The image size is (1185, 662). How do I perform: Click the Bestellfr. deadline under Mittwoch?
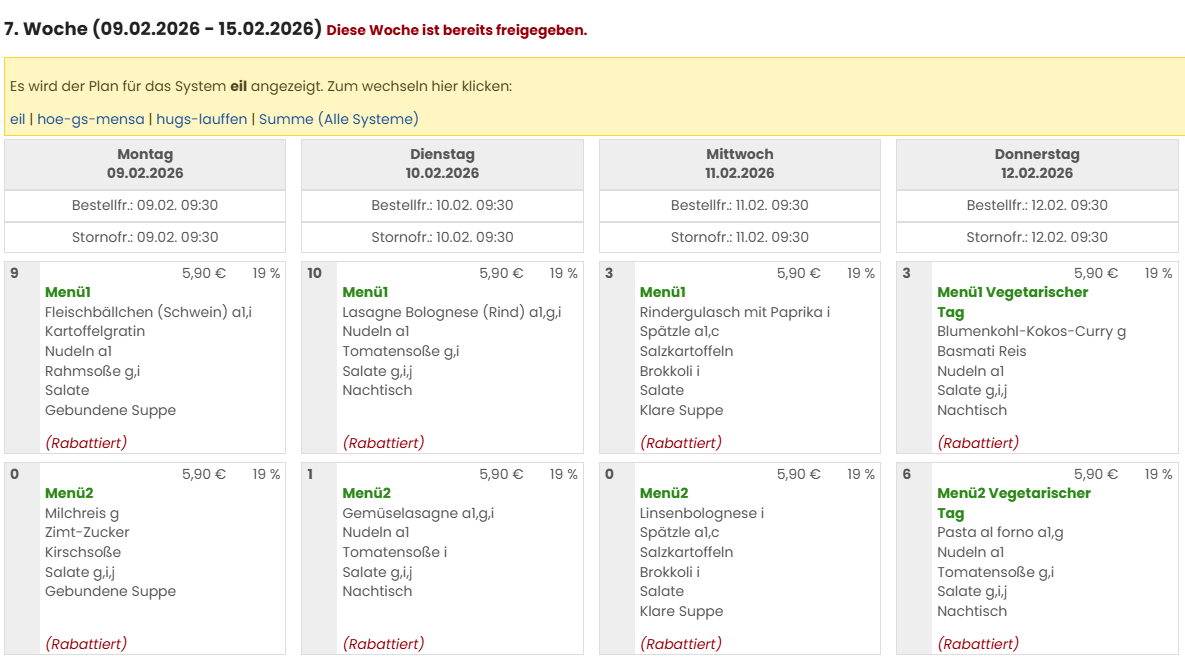click(x=739, y=205)
